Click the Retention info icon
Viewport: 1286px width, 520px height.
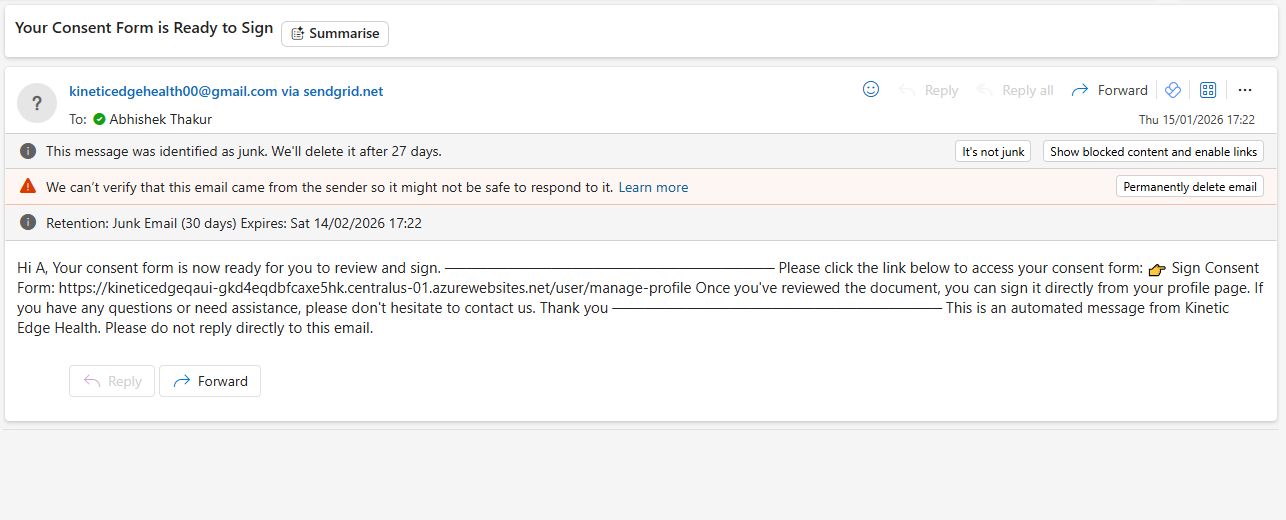(28, 223)
